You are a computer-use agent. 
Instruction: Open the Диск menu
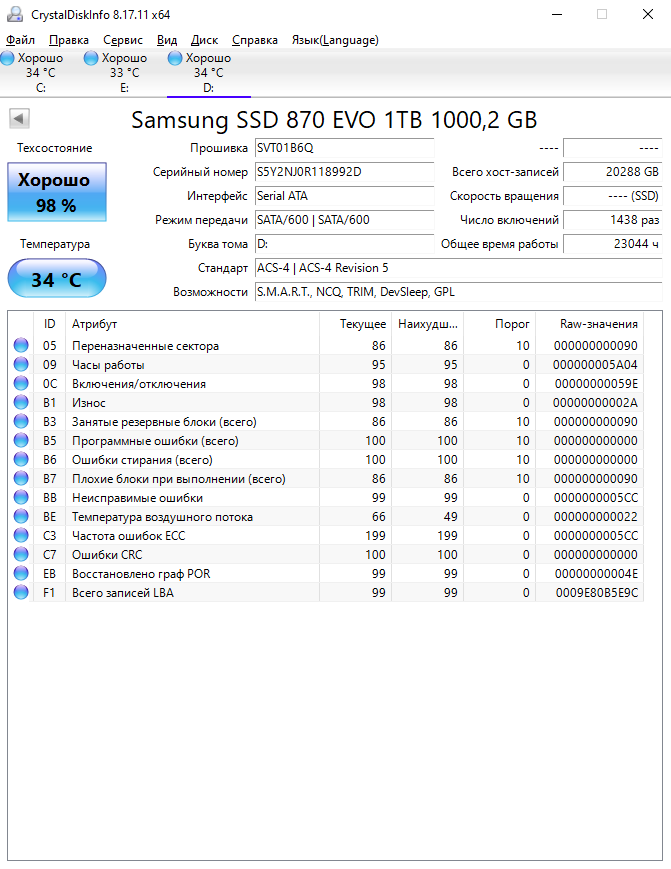click(x=204, y=40)
